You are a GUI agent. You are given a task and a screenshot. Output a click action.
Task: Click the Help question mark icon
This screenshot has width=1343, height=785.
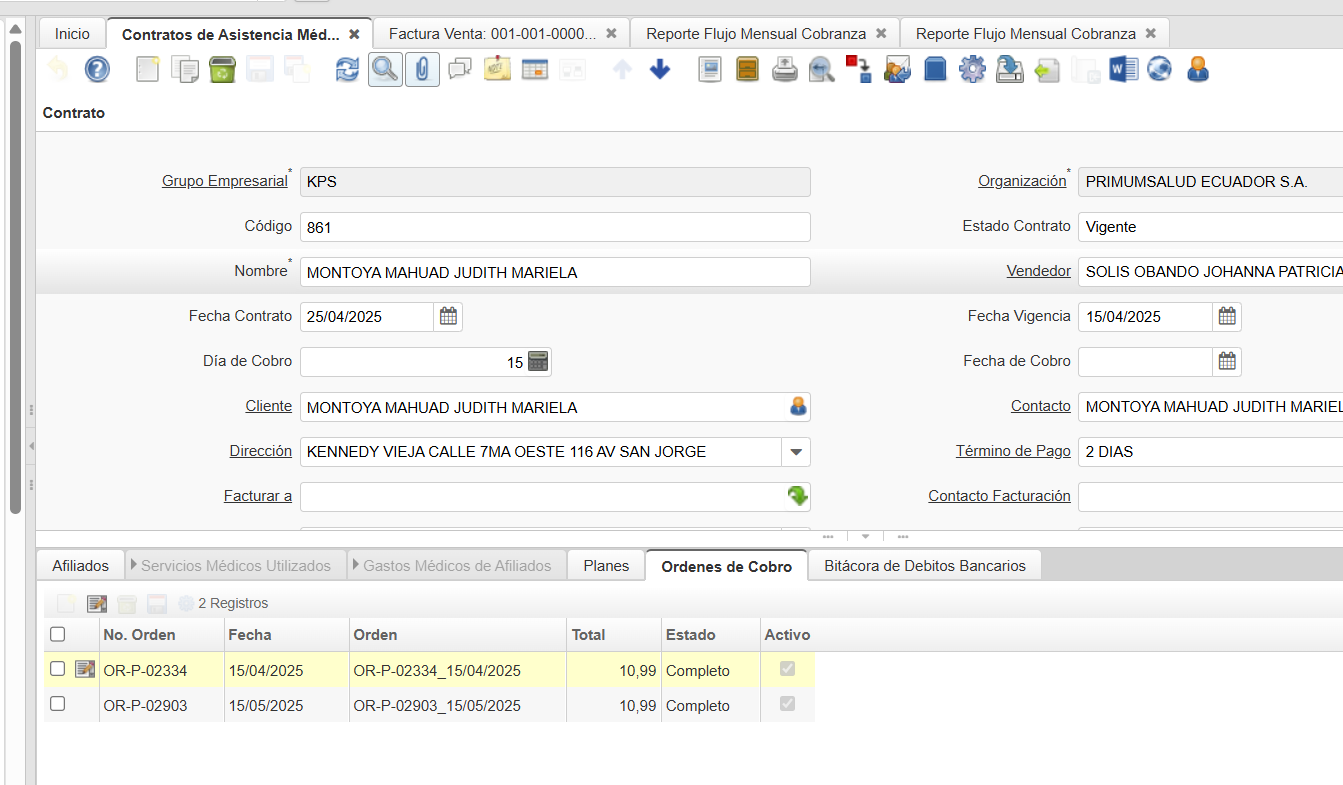[97, 69]
